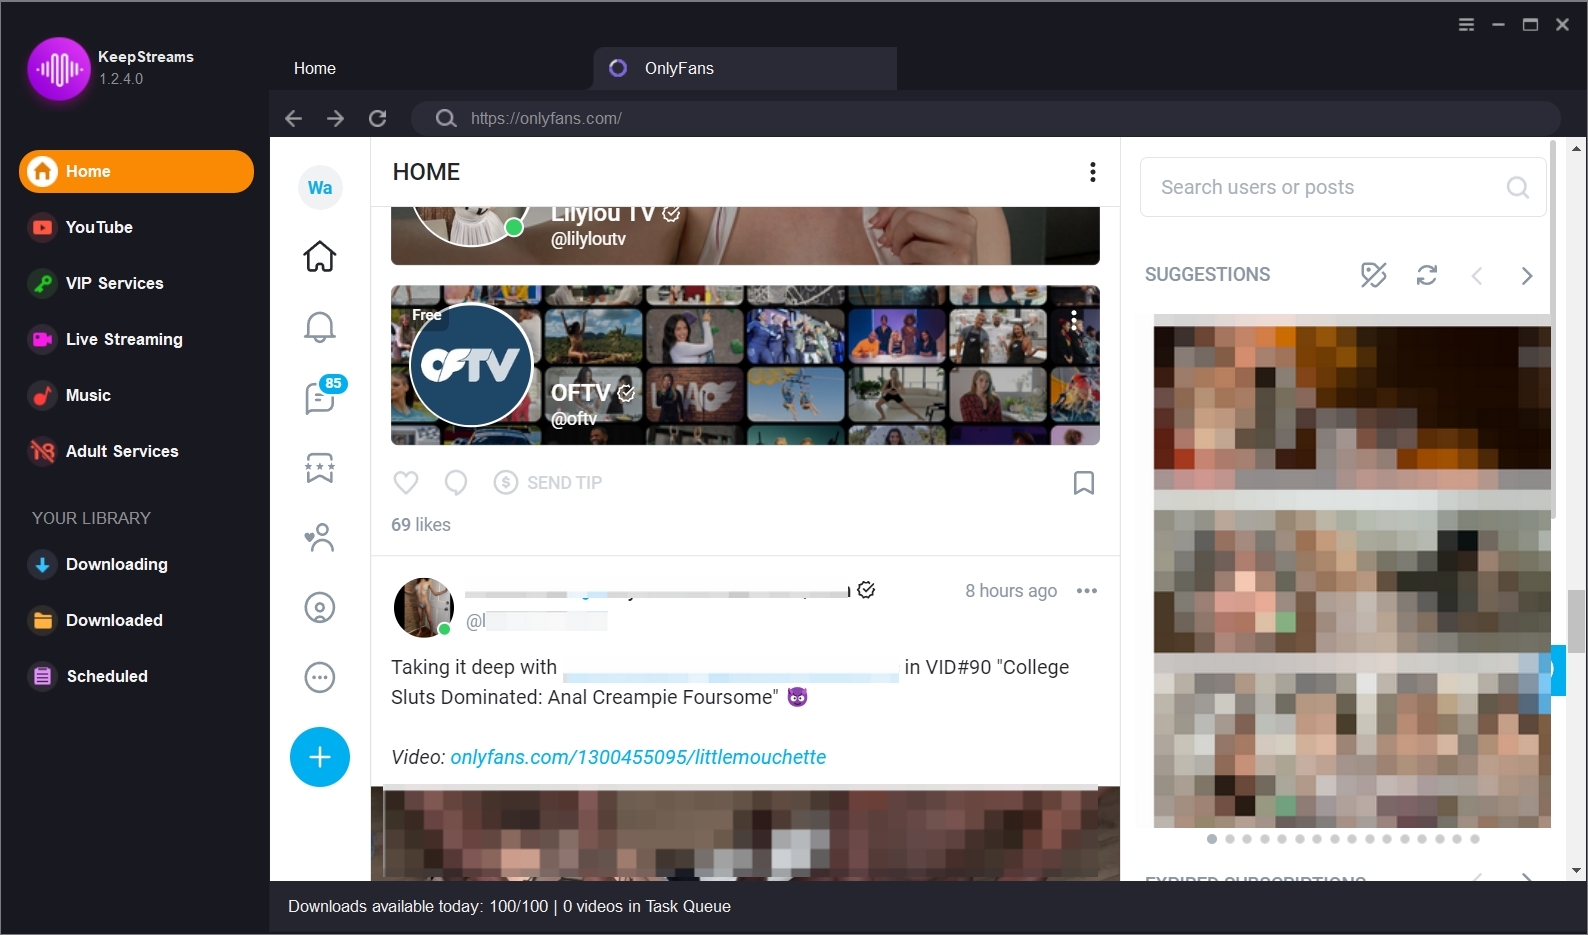Screen dimensions: 1588x935
Task: Click the KeepStreams logo icon
Action: click(59, 68)
